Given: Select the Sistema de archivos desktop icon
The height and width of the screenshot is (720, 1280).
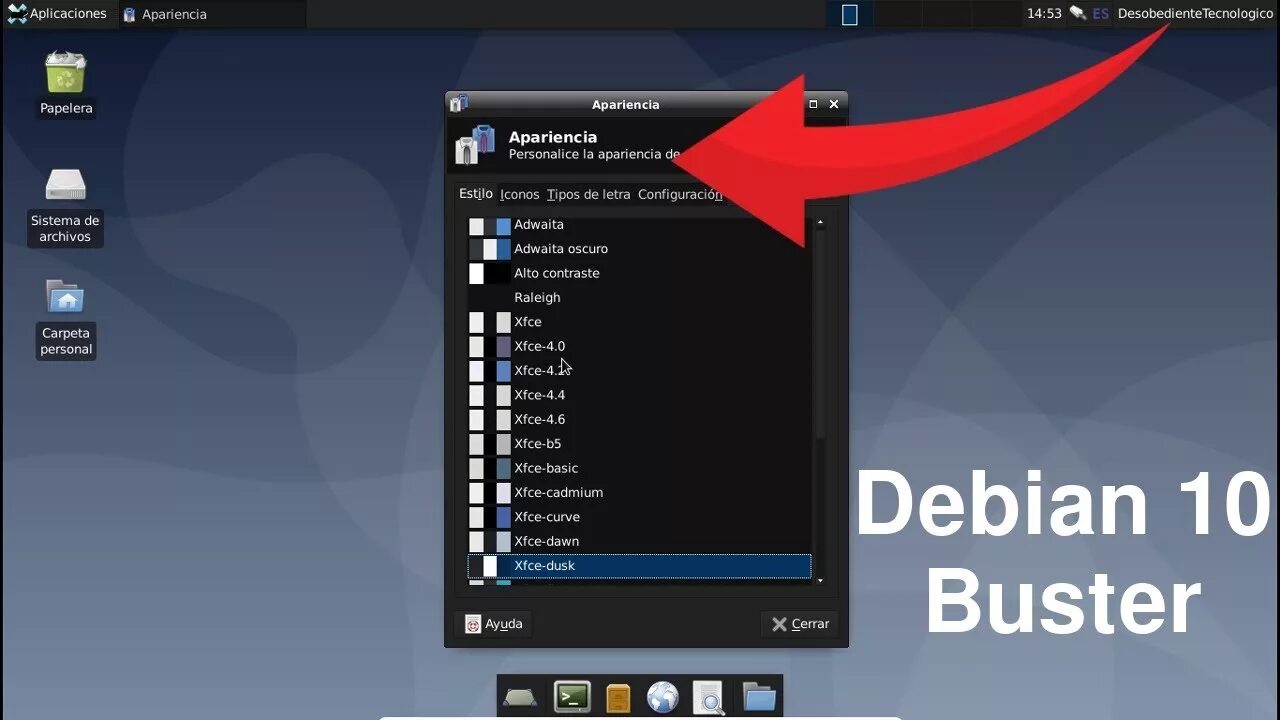Looking at the screenshot, I should click(66, 206).
